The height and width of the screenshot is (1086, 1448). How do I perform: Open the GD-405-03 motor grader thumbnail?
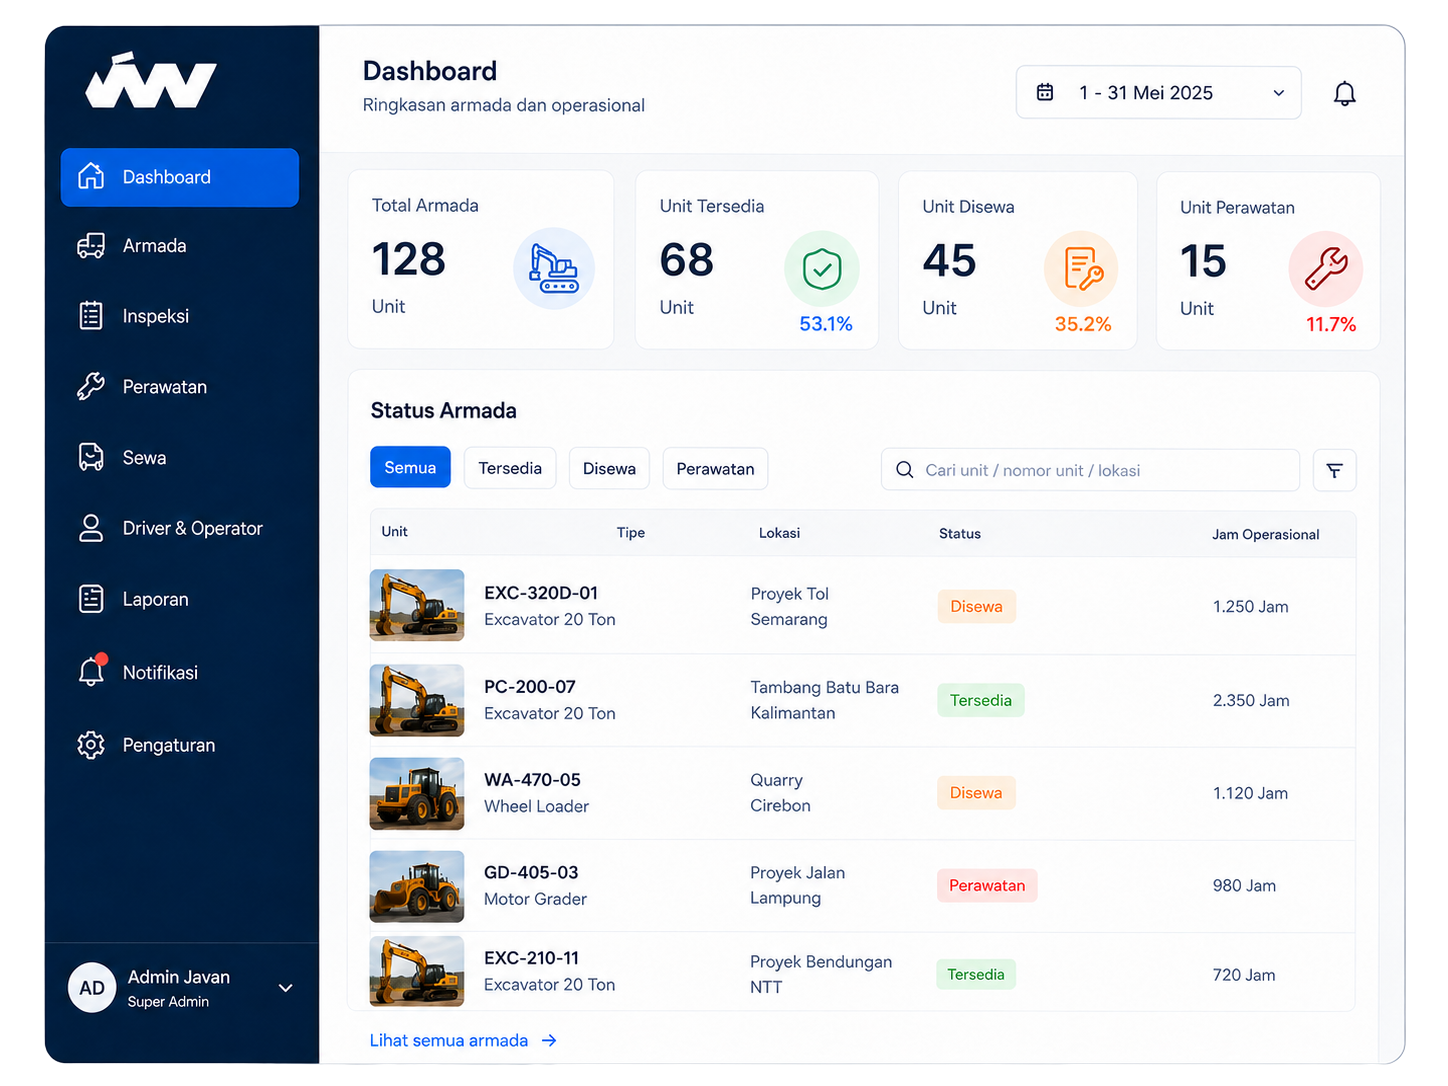point(417,887)
